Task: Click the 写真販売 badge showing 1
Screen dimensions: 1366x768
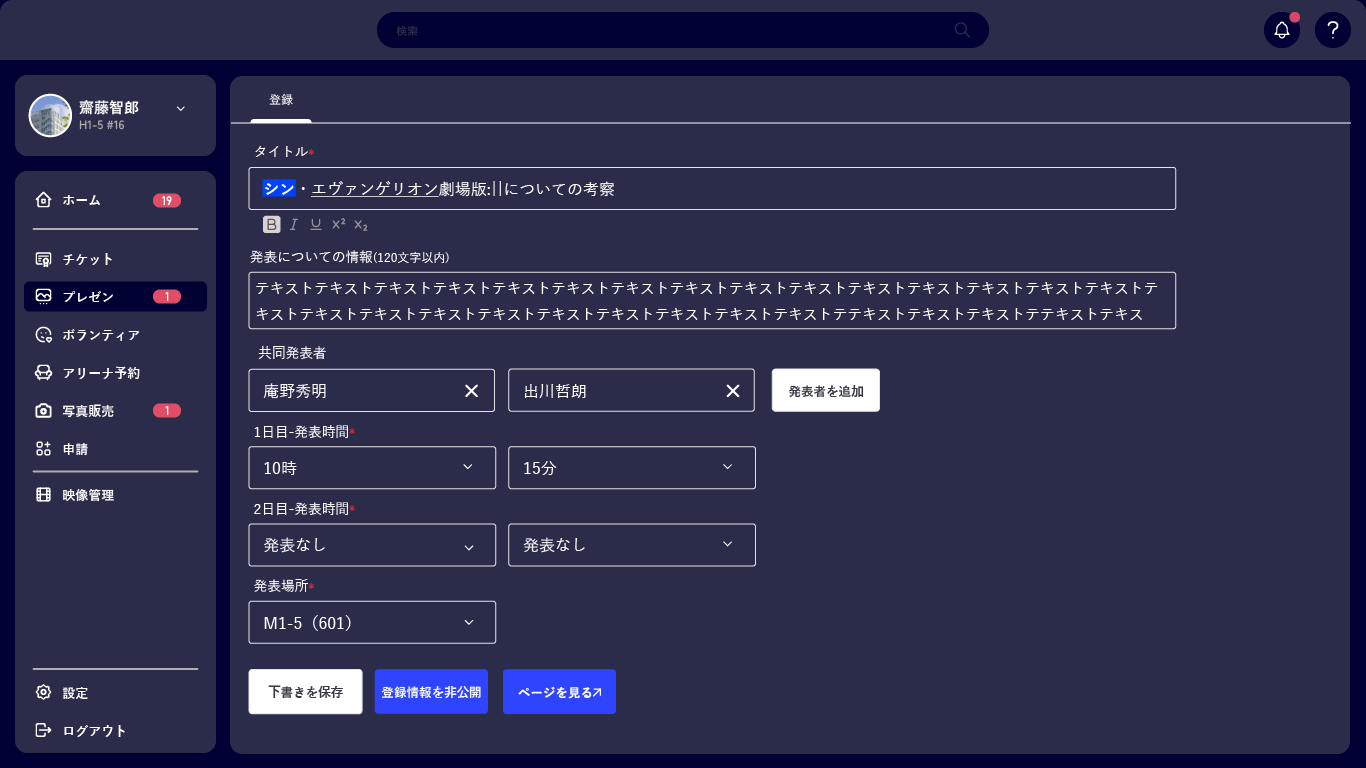Action: point(167,411)
